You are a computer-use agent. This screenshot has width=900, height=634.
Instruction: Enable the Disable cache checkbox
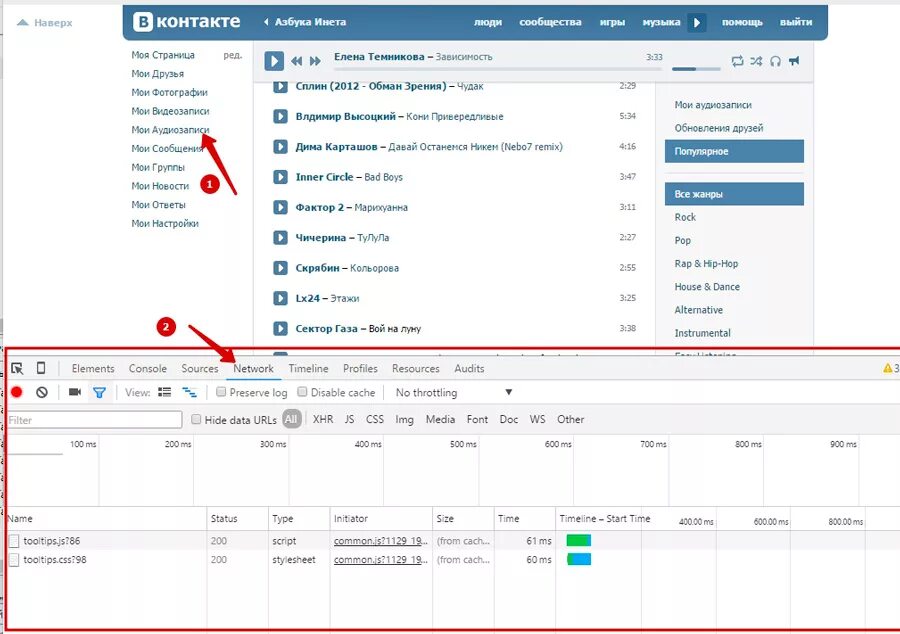tap(302, 392)
